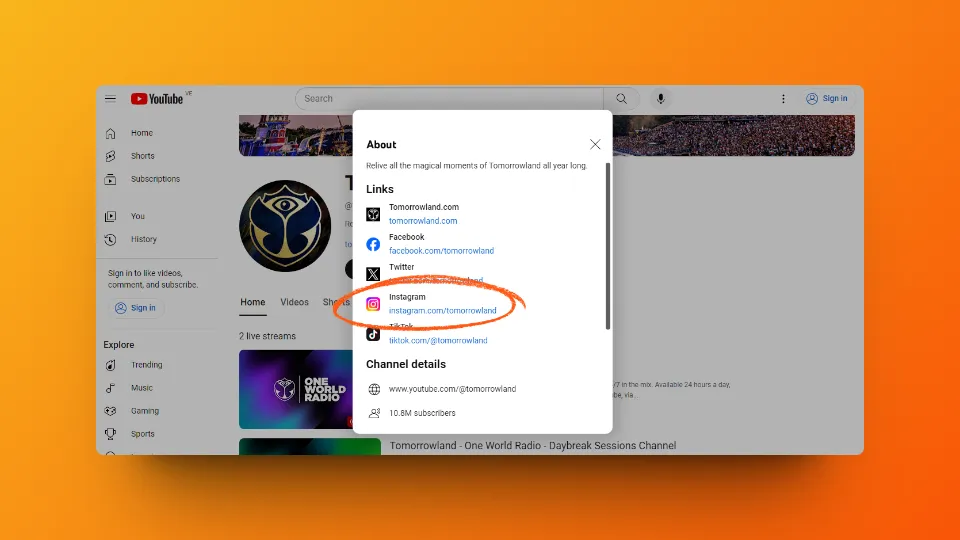Click the Home sidebar icon
Screen dimensions: 960x540
point(110,133)
